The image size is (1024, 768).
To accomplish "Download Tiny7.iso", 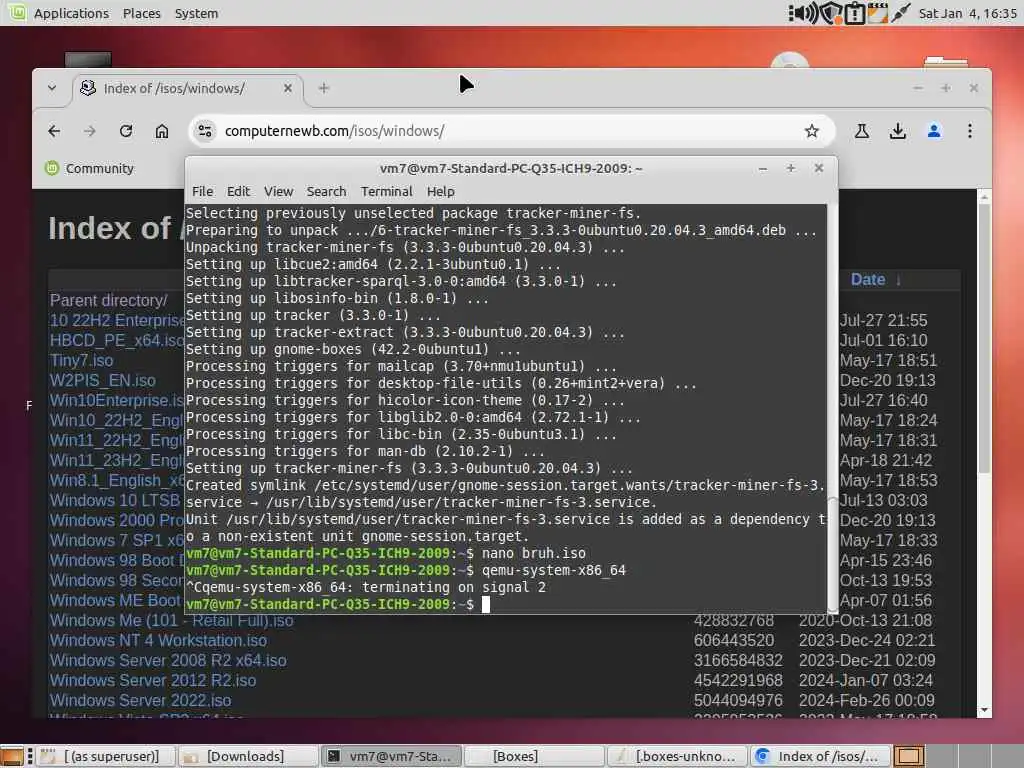I will (82, 360).
